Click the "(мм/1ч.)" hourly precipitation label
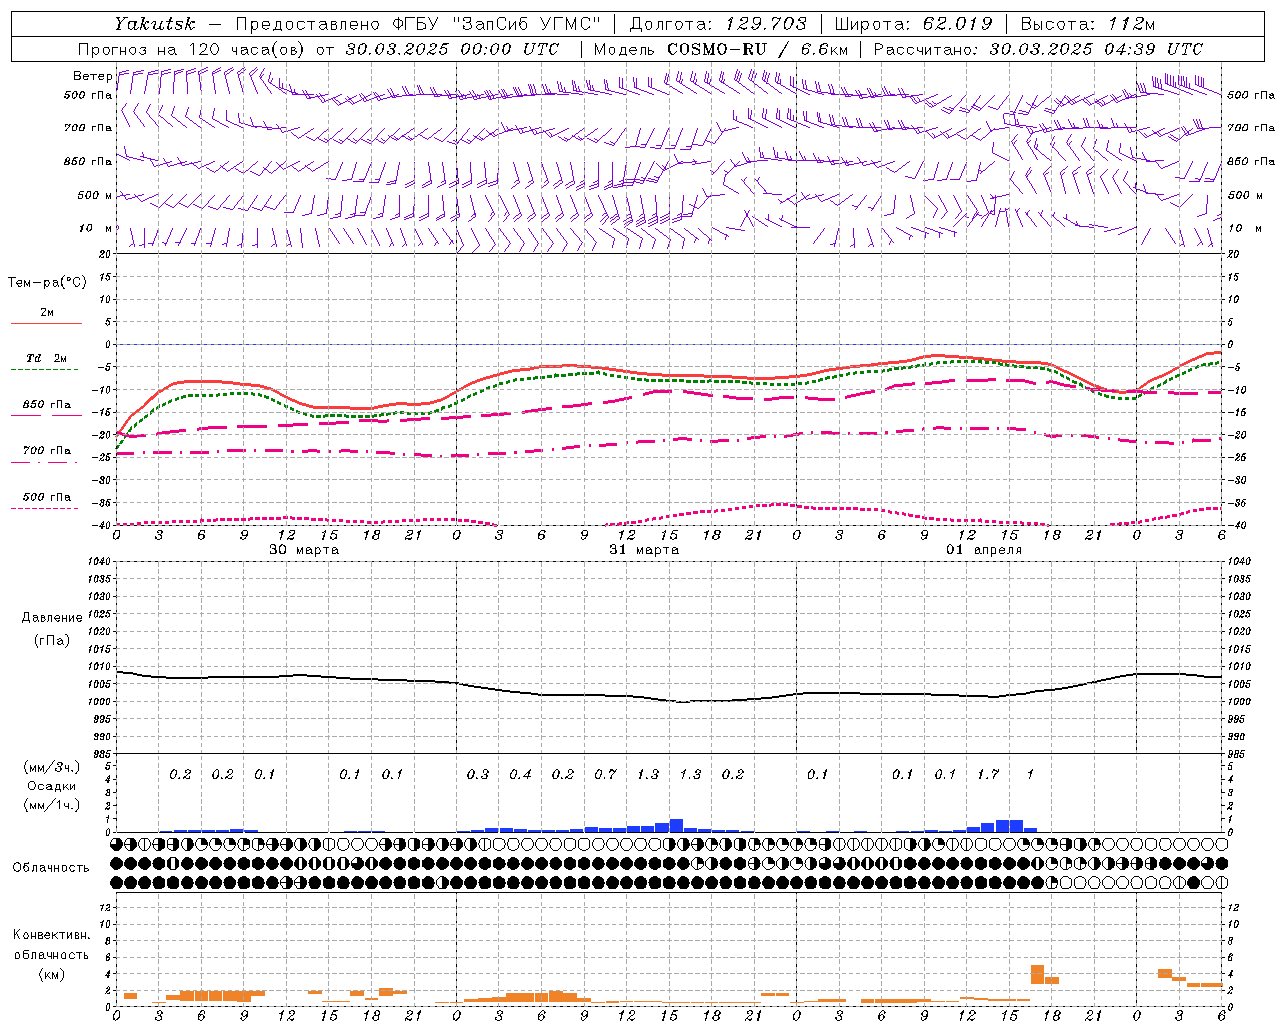The image size is (1280, 1024). [52, 805]
